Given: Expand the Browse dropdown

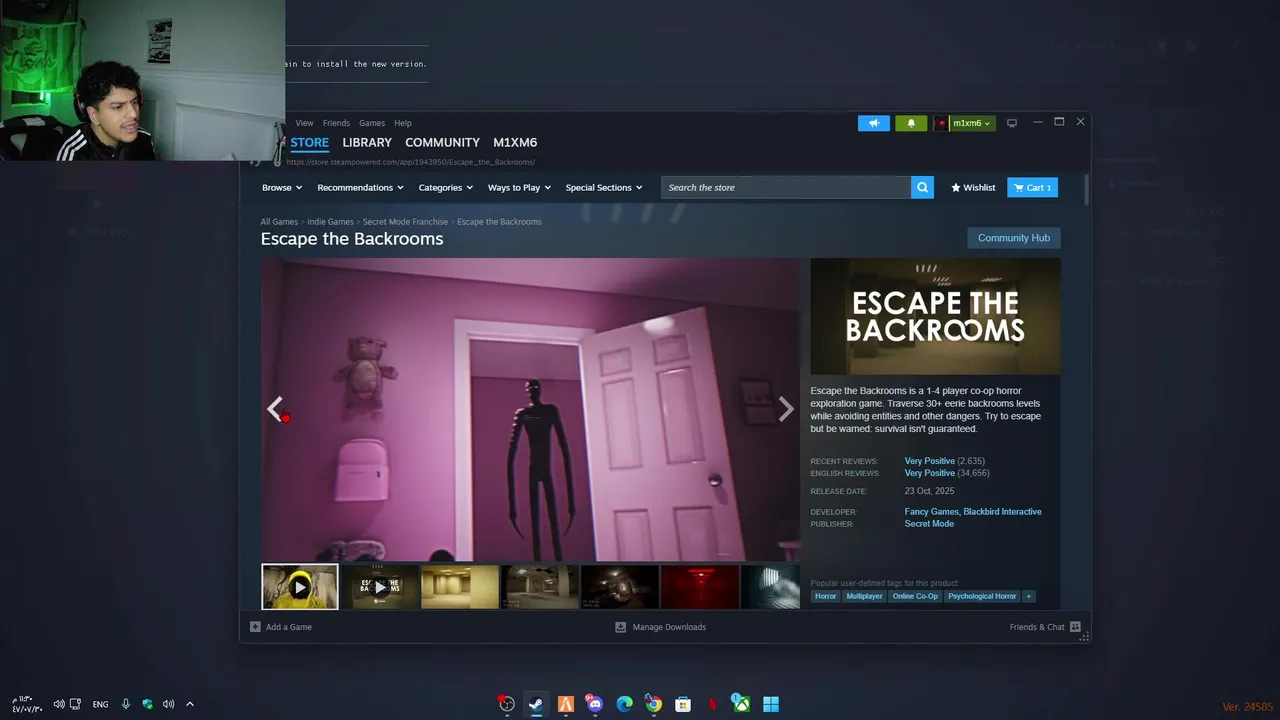Looking at the screenshot, I should tap(281, 188).
